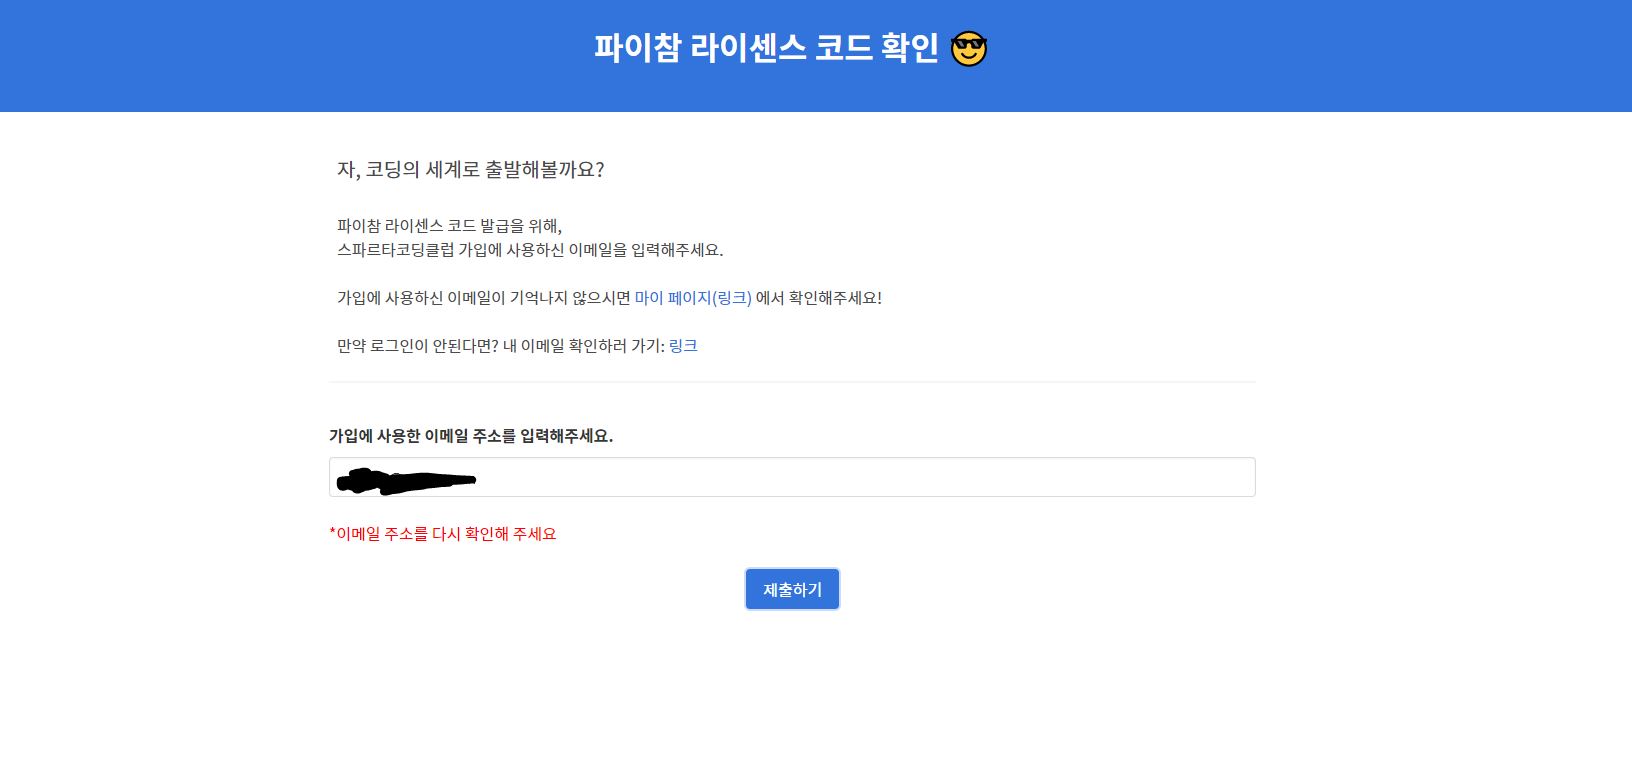Click the 제출하기 submit button
The image size is (1632, 773).
click(792, 589)
